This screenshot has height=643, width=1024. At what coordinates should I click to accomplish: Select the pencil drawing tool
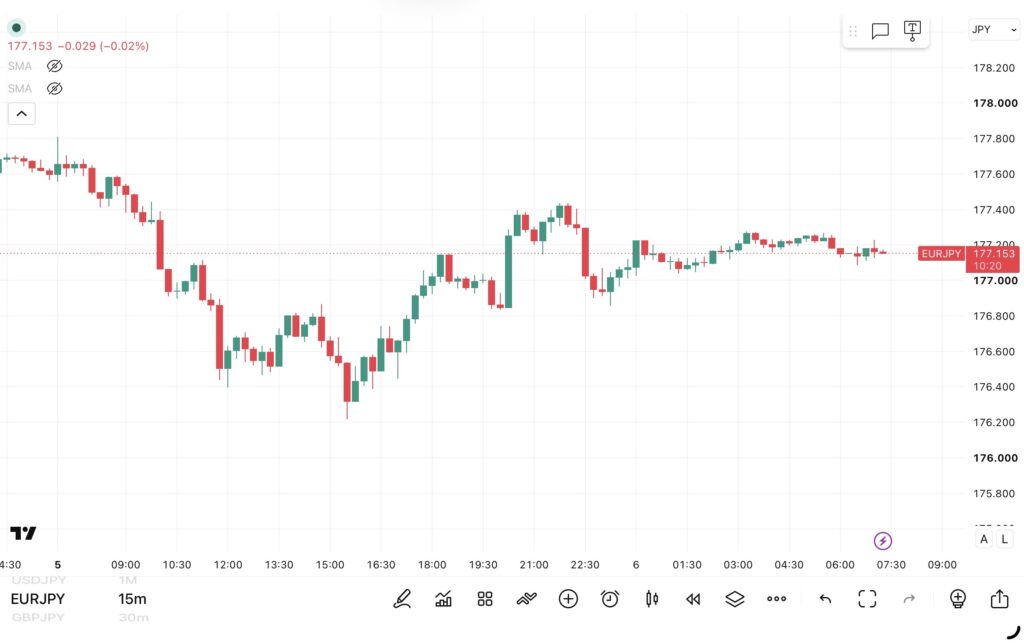[x=402, y=599]
